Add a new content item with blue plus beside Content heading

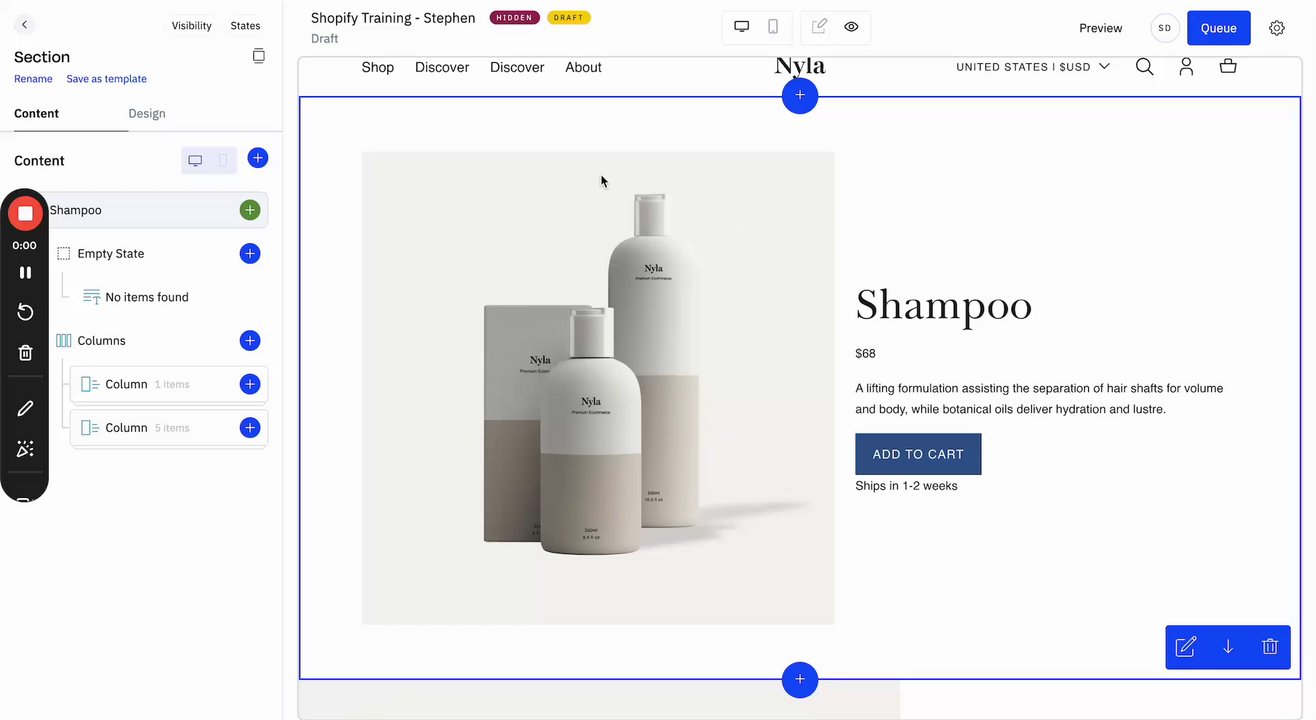point(258,158)
